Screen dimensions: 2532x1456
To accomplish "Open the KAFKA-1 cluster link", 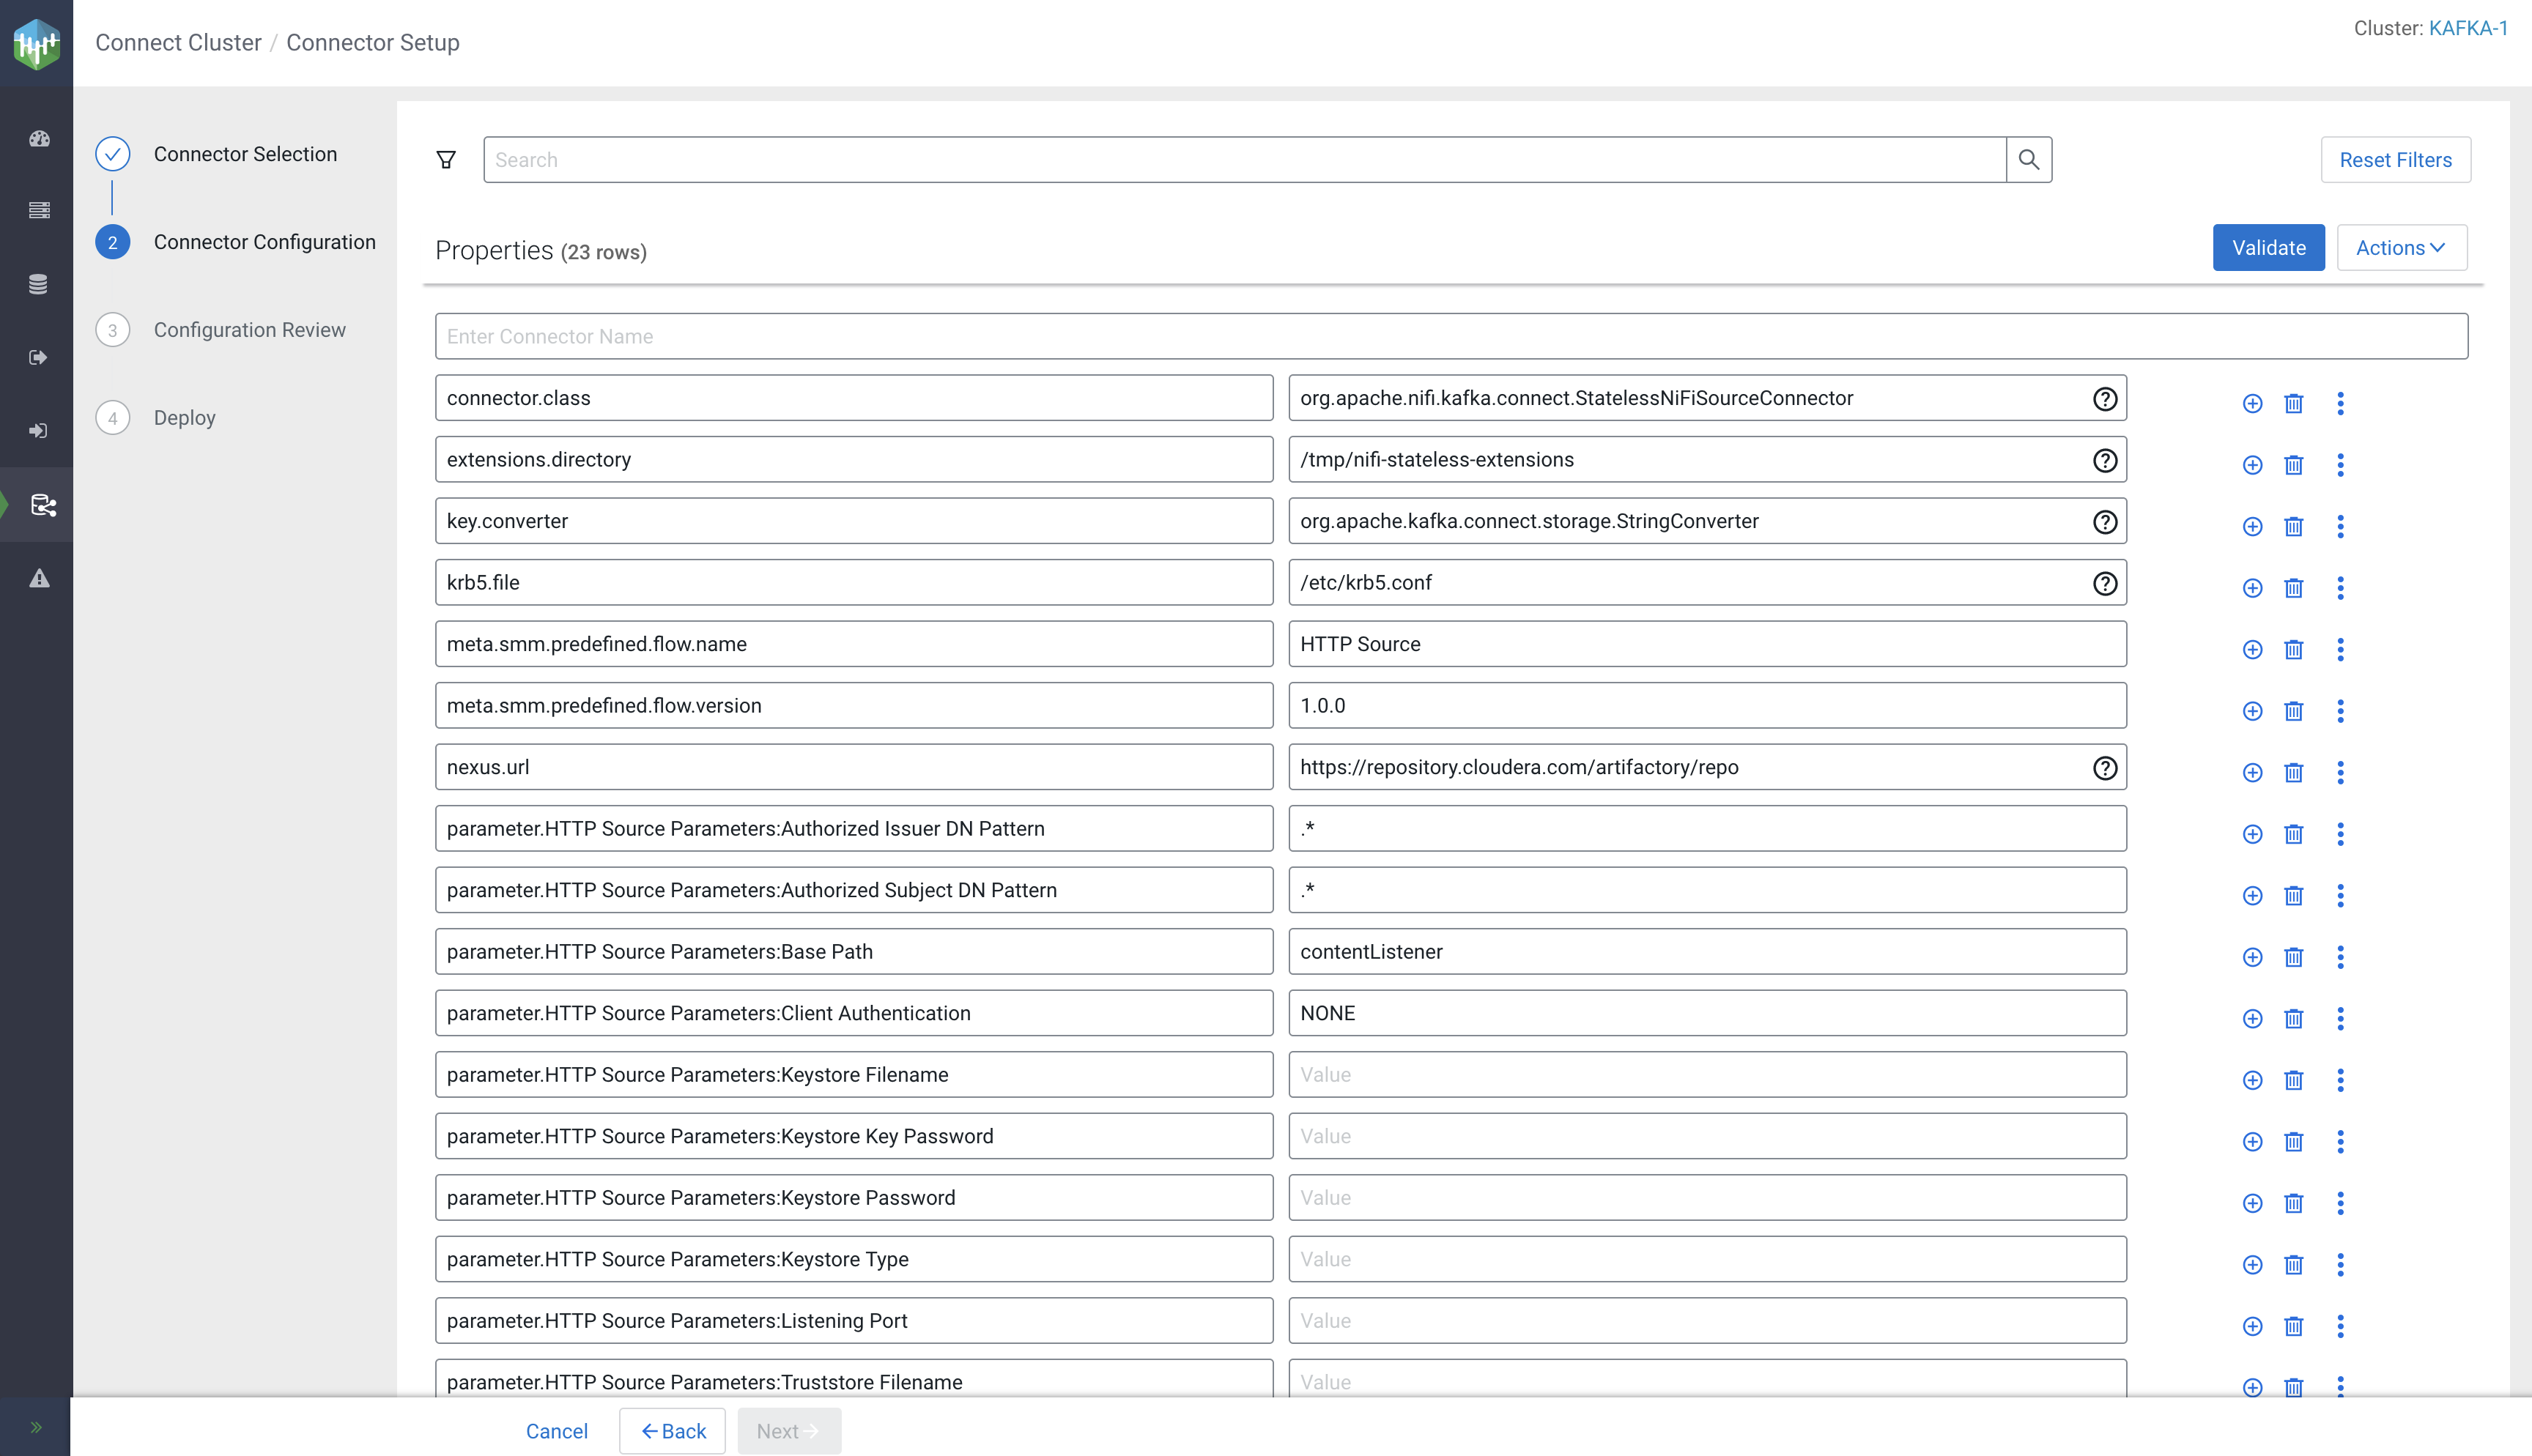I will [2467, 28].
